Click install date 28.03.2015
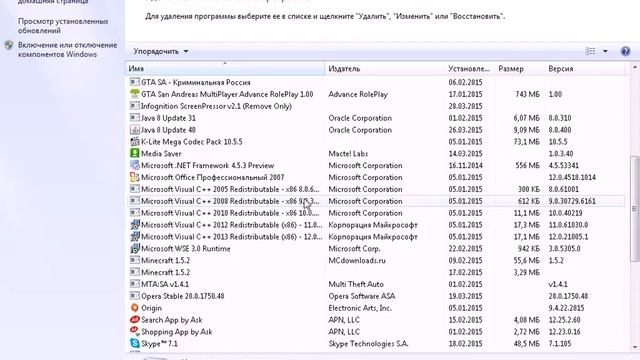 465,106
